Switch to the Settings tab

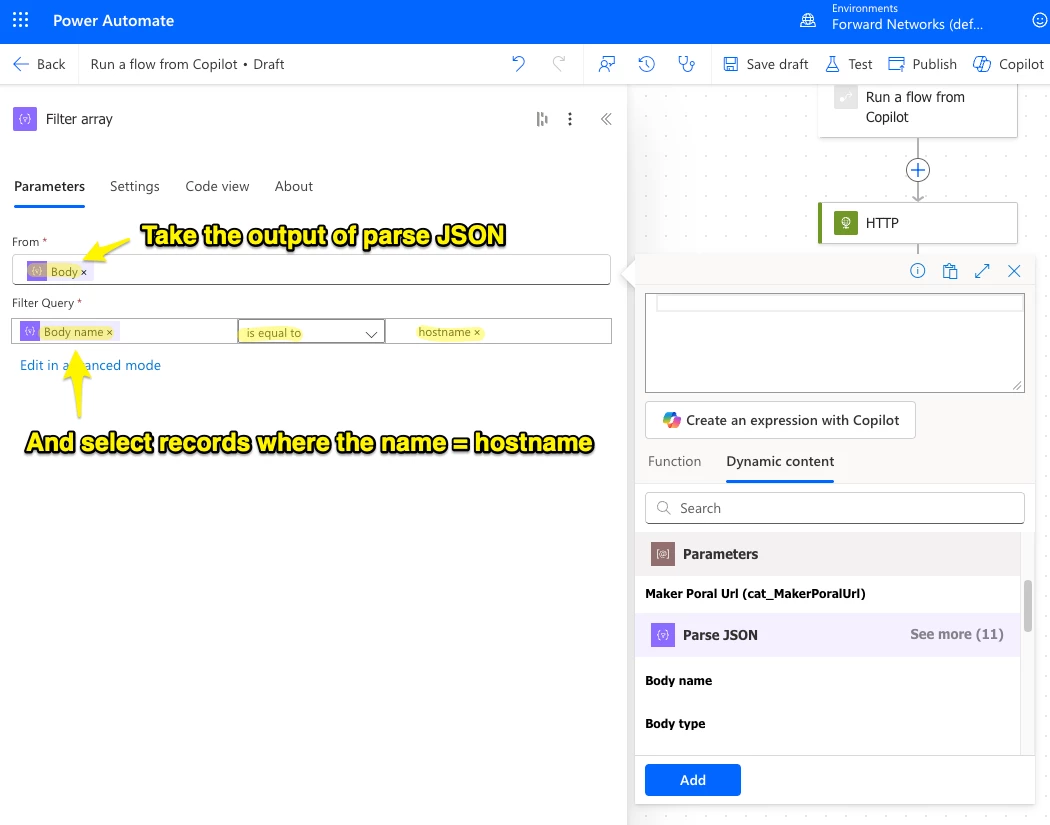click(135, 186)
